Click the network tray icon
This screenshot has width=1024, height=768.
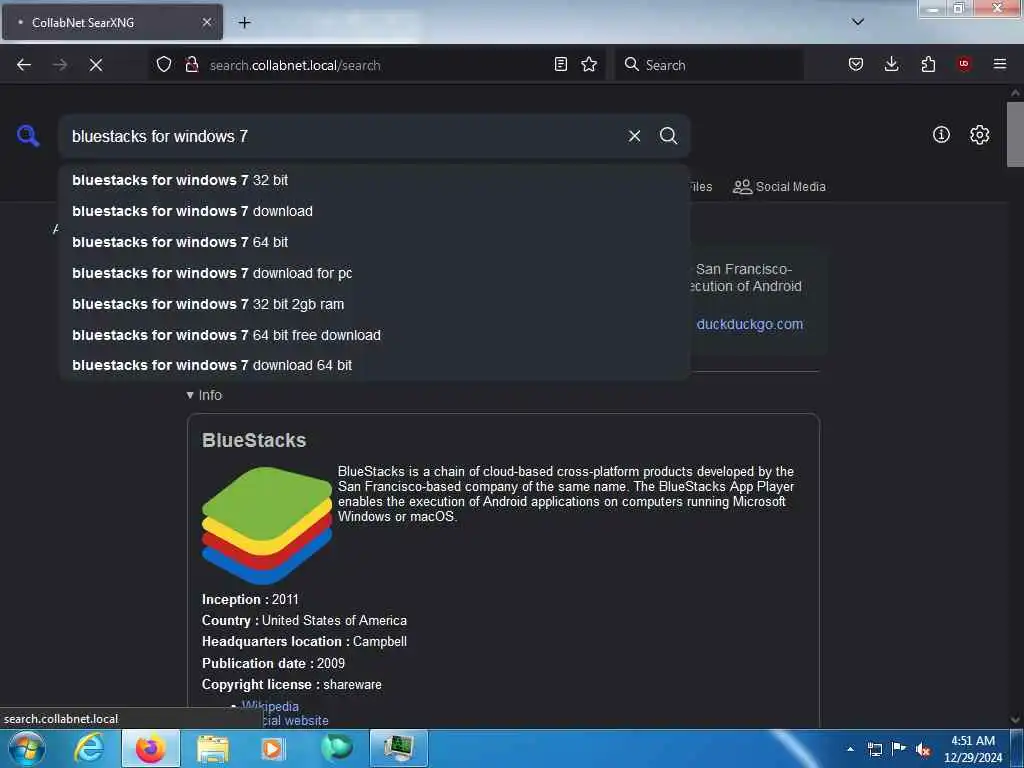point(874,749)
